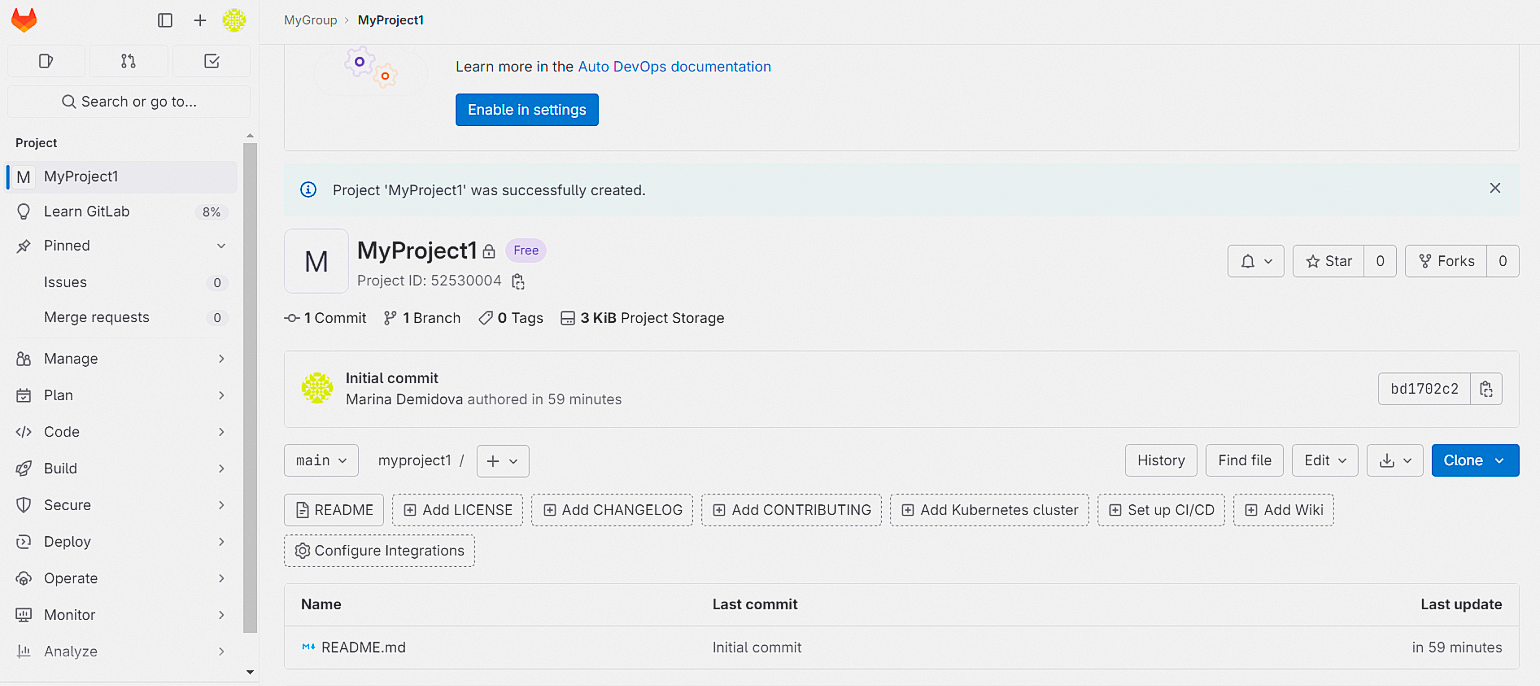The height and width of the screenshot is (686, 1540).
Task: Click the private lock icon beside MyProject1
Action: [x=489, y=251]
